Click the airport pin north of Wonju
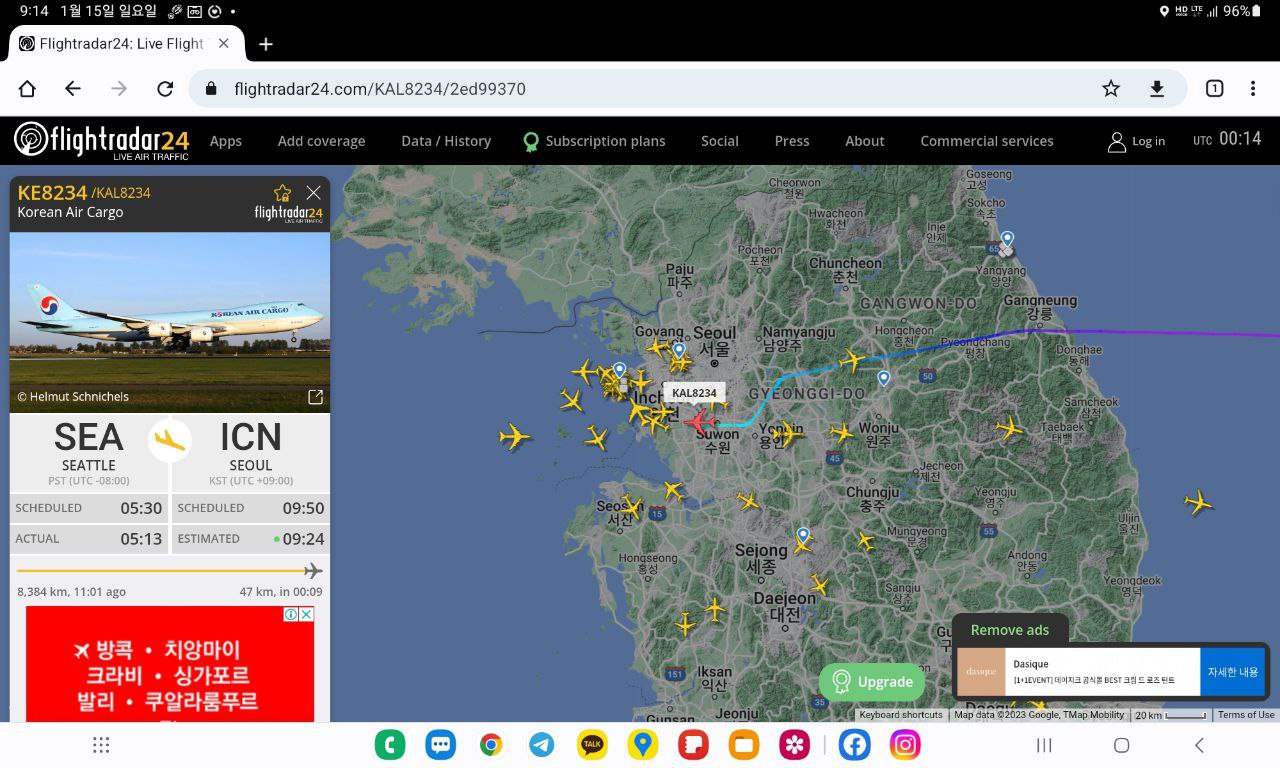The width and height of the screenshot is (1280, 768). 884,379
